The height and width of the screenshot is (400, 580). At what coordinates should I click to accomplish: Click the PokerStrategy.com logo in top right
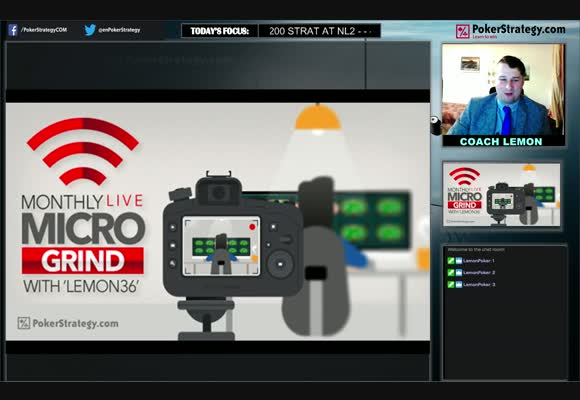tap(510, 31)
